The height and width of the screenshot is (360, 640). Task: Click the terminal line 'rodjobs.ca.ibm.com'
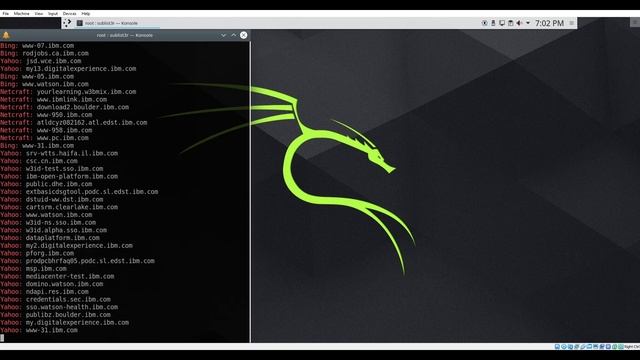44,53
